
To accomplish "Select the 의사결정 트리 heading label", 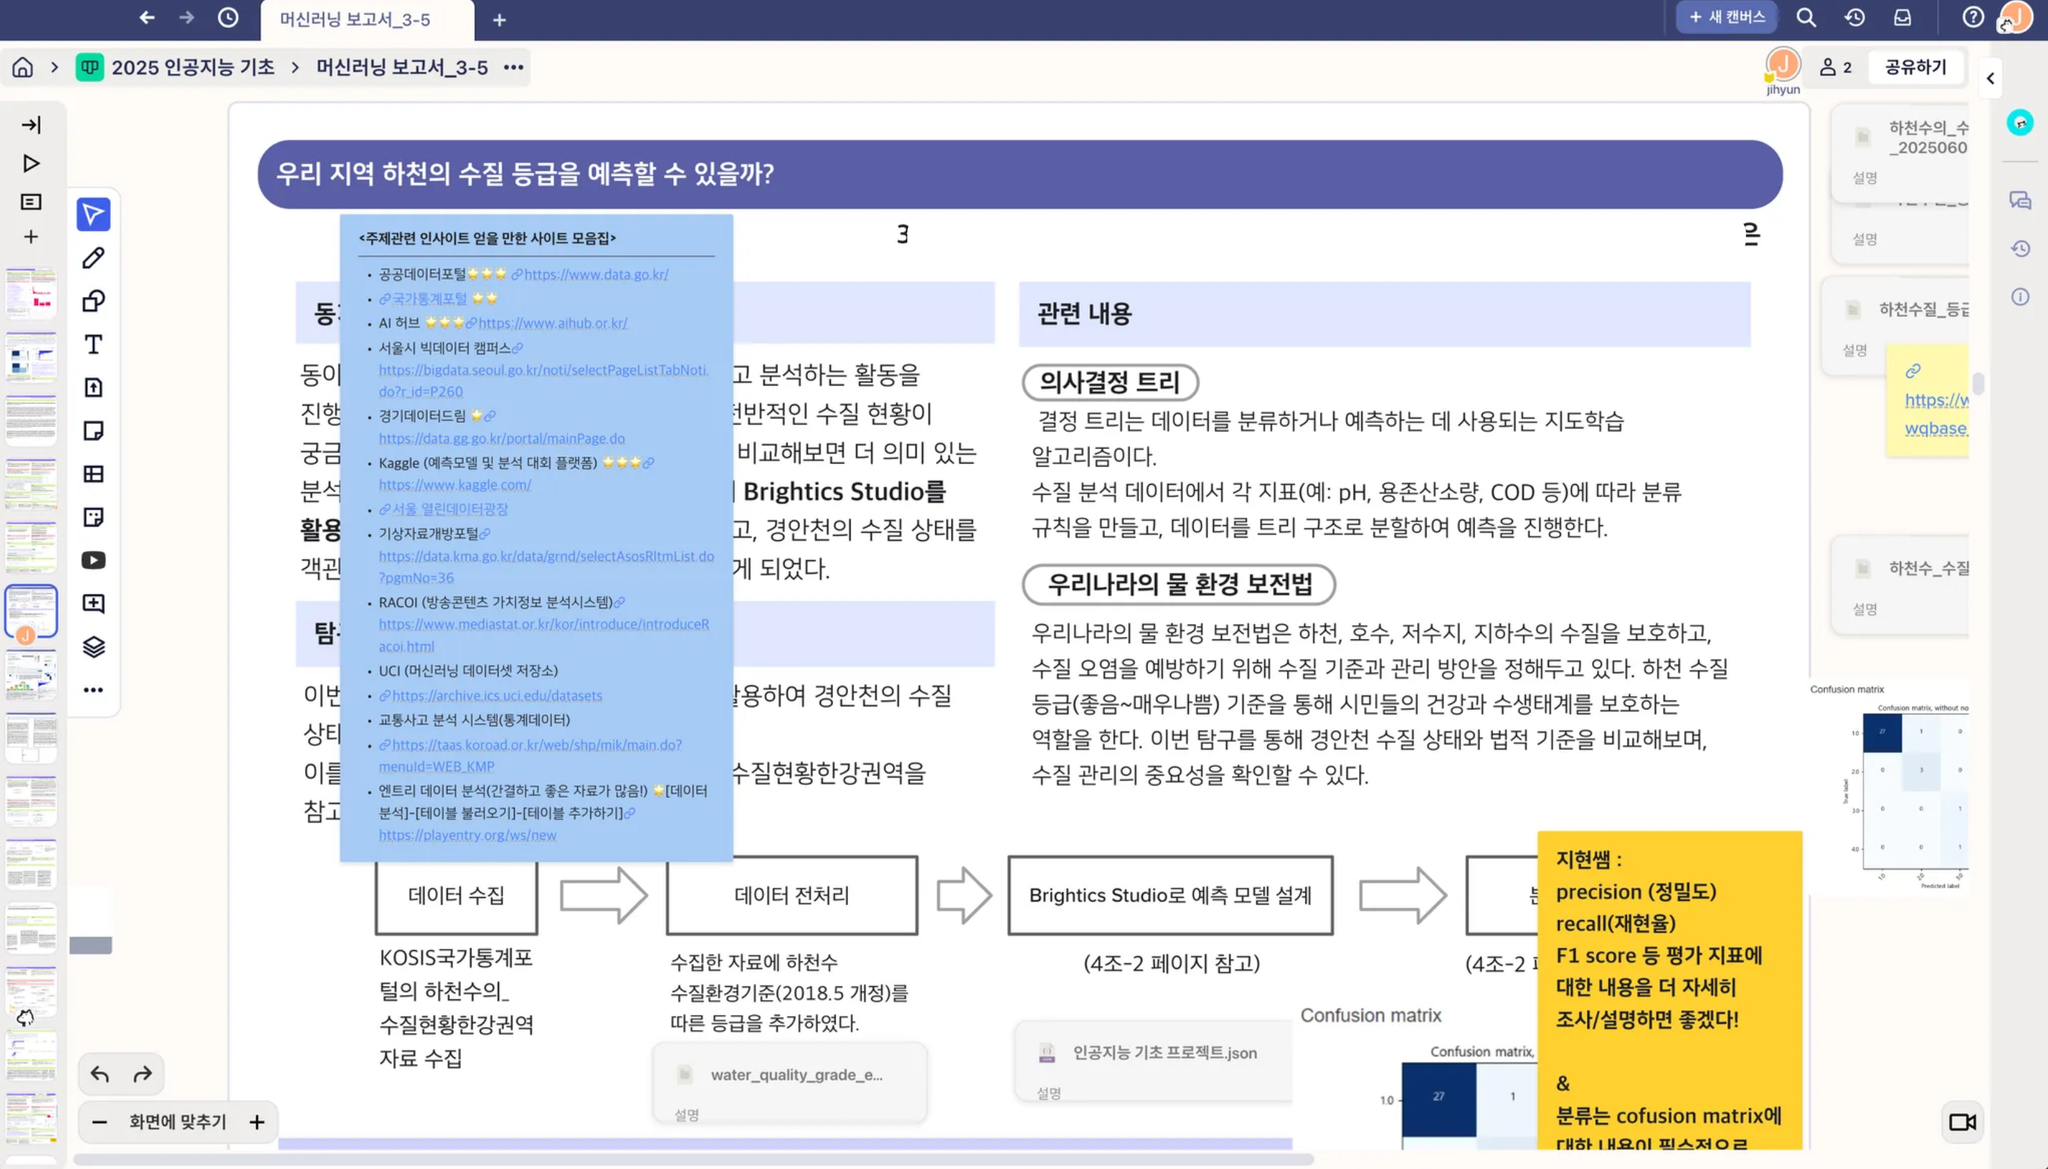I will (1110, 382).
